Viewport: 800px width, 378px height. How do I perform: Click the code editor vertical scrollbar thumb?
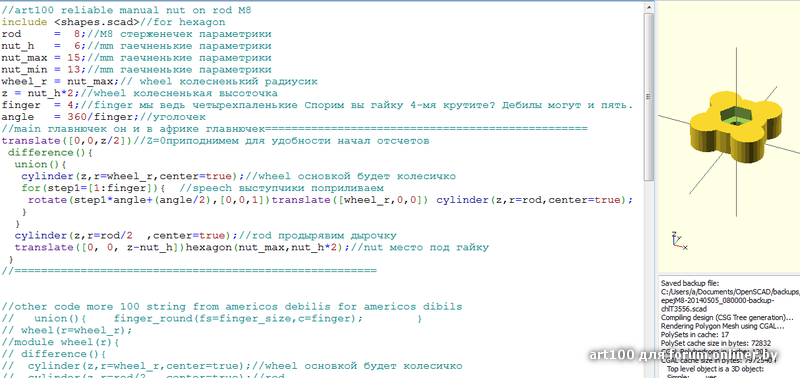click(648, 96)
